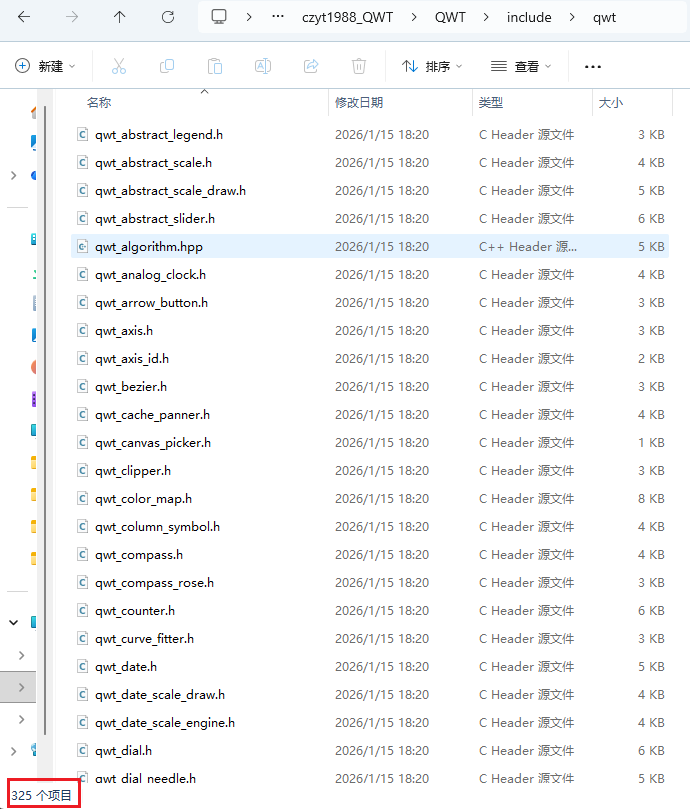690x809 pixels.
Task: Click 8 KB size of qwt_color_map.h
Action: coord(651,498)
